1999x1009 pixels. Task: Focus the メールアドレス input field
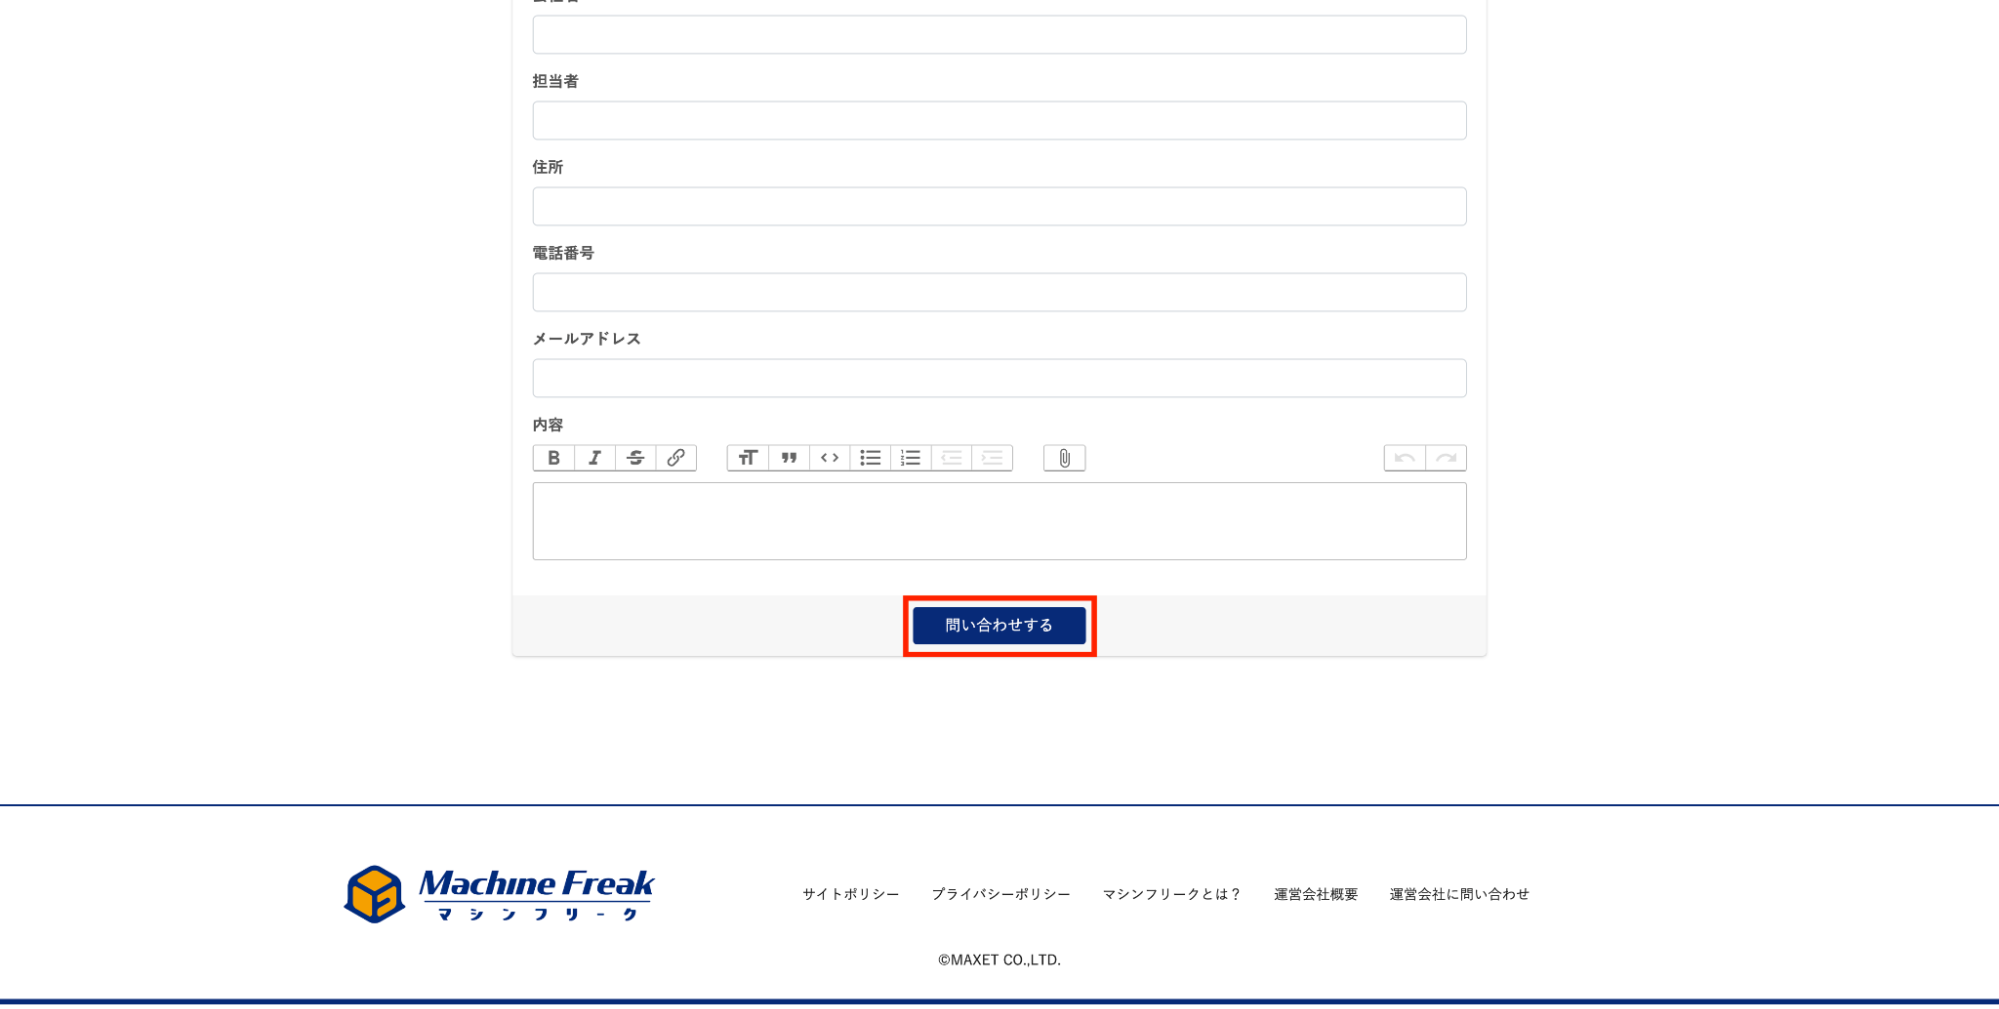click(x=999, y=378)
